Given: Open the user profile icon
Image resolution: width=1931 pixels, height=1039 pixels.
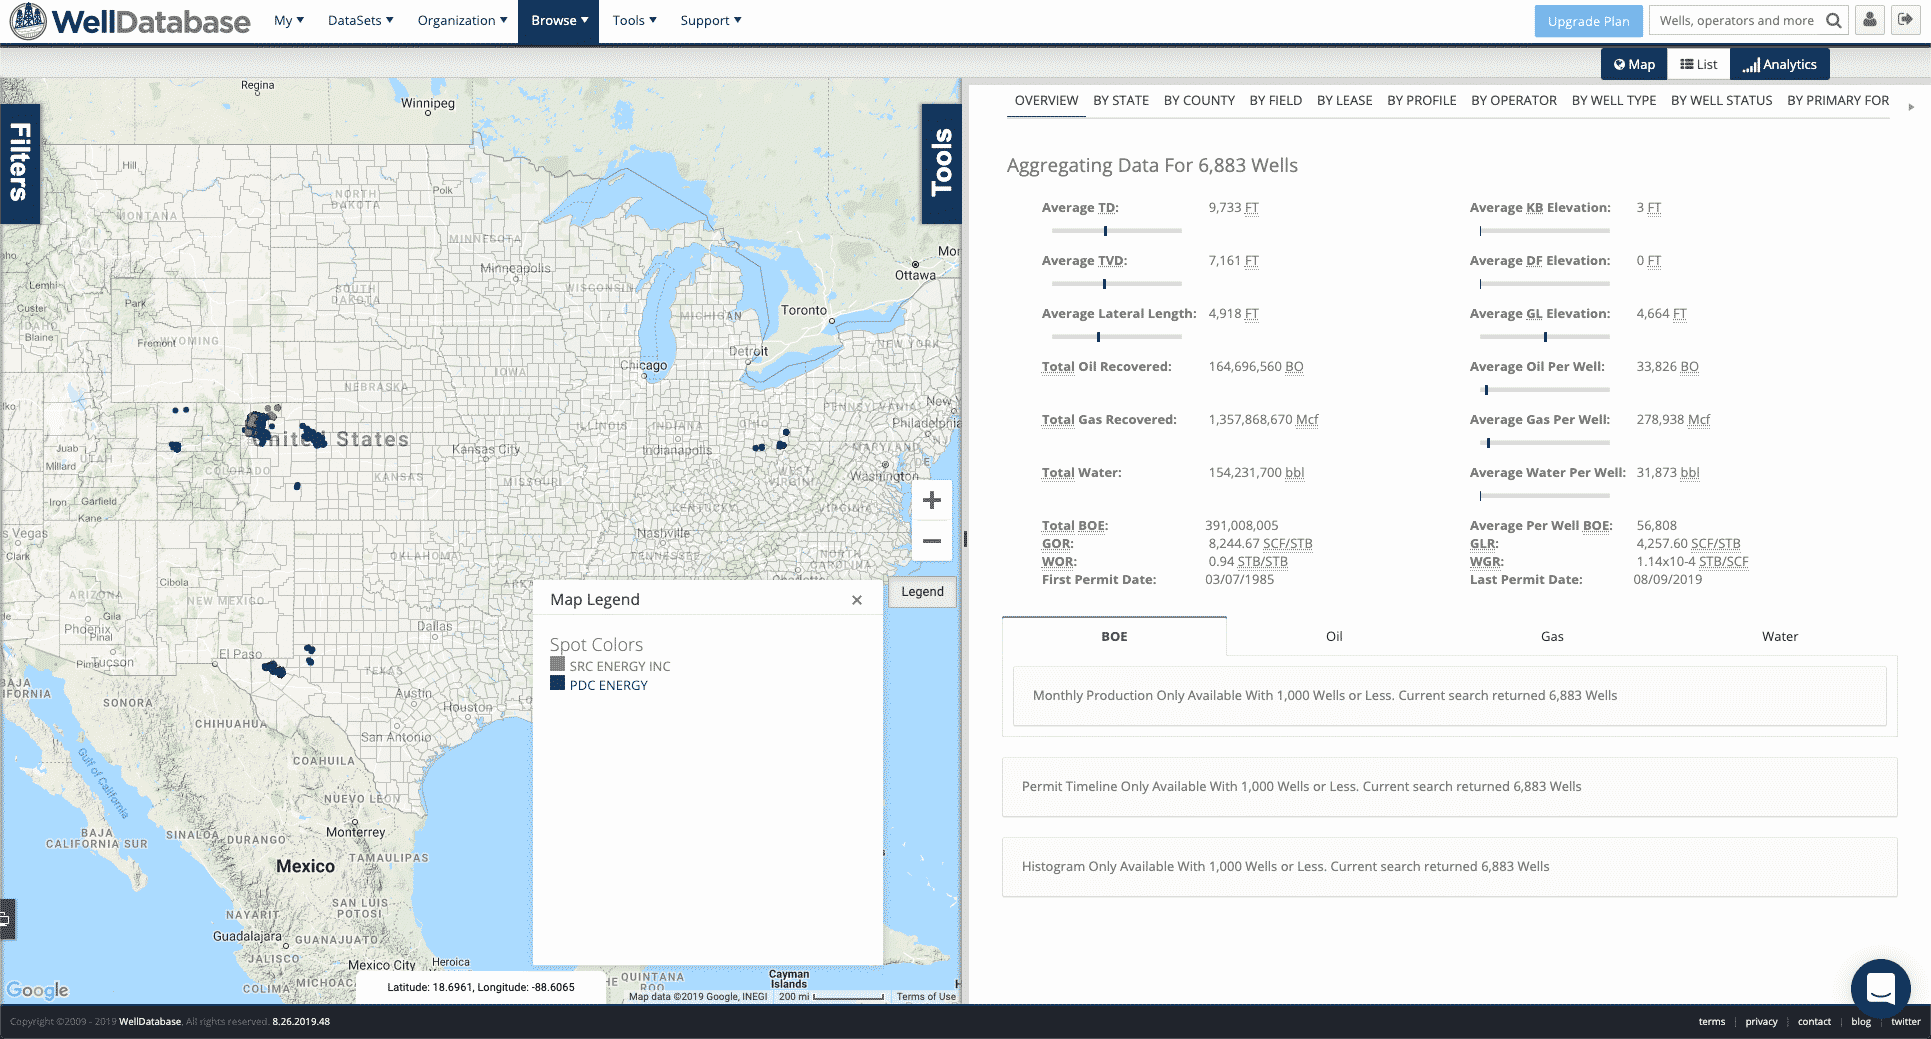Looking at the screenshot, I should [1870, 20].
